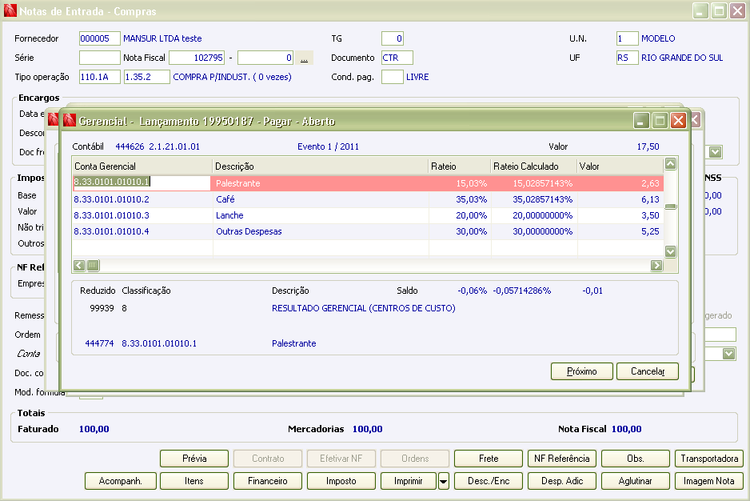Select the Café row description
Image resolution: width=750 pixels, height=501 pixels.
point(225,200)
